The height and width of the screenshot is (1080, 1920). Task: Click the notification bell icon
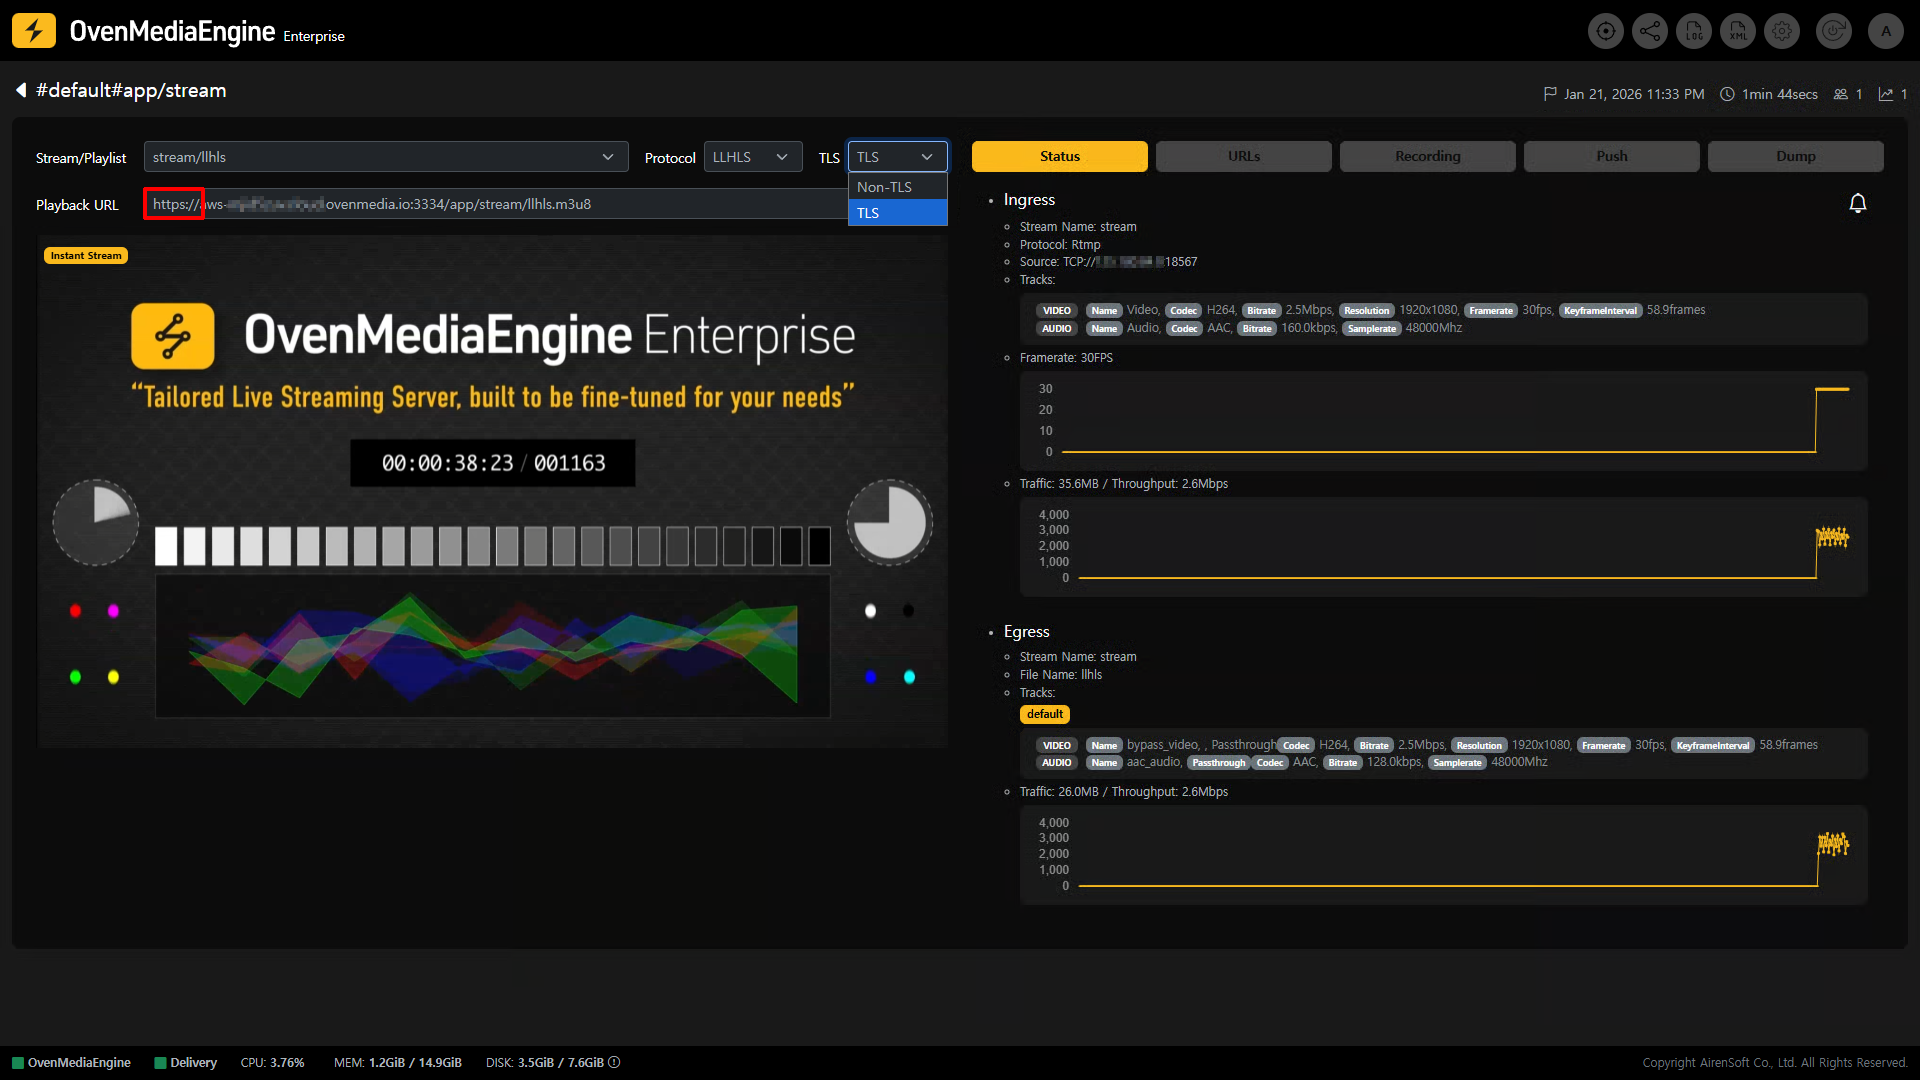pos(1857,204)
